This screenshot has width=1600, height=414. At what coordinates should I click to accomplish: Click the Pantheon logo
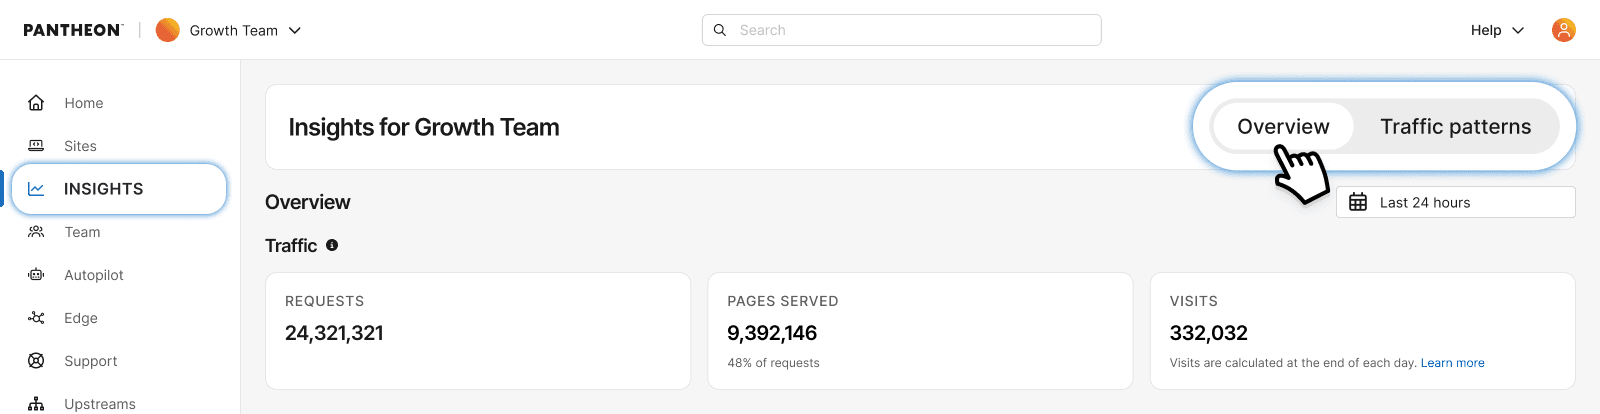(73, 30)
